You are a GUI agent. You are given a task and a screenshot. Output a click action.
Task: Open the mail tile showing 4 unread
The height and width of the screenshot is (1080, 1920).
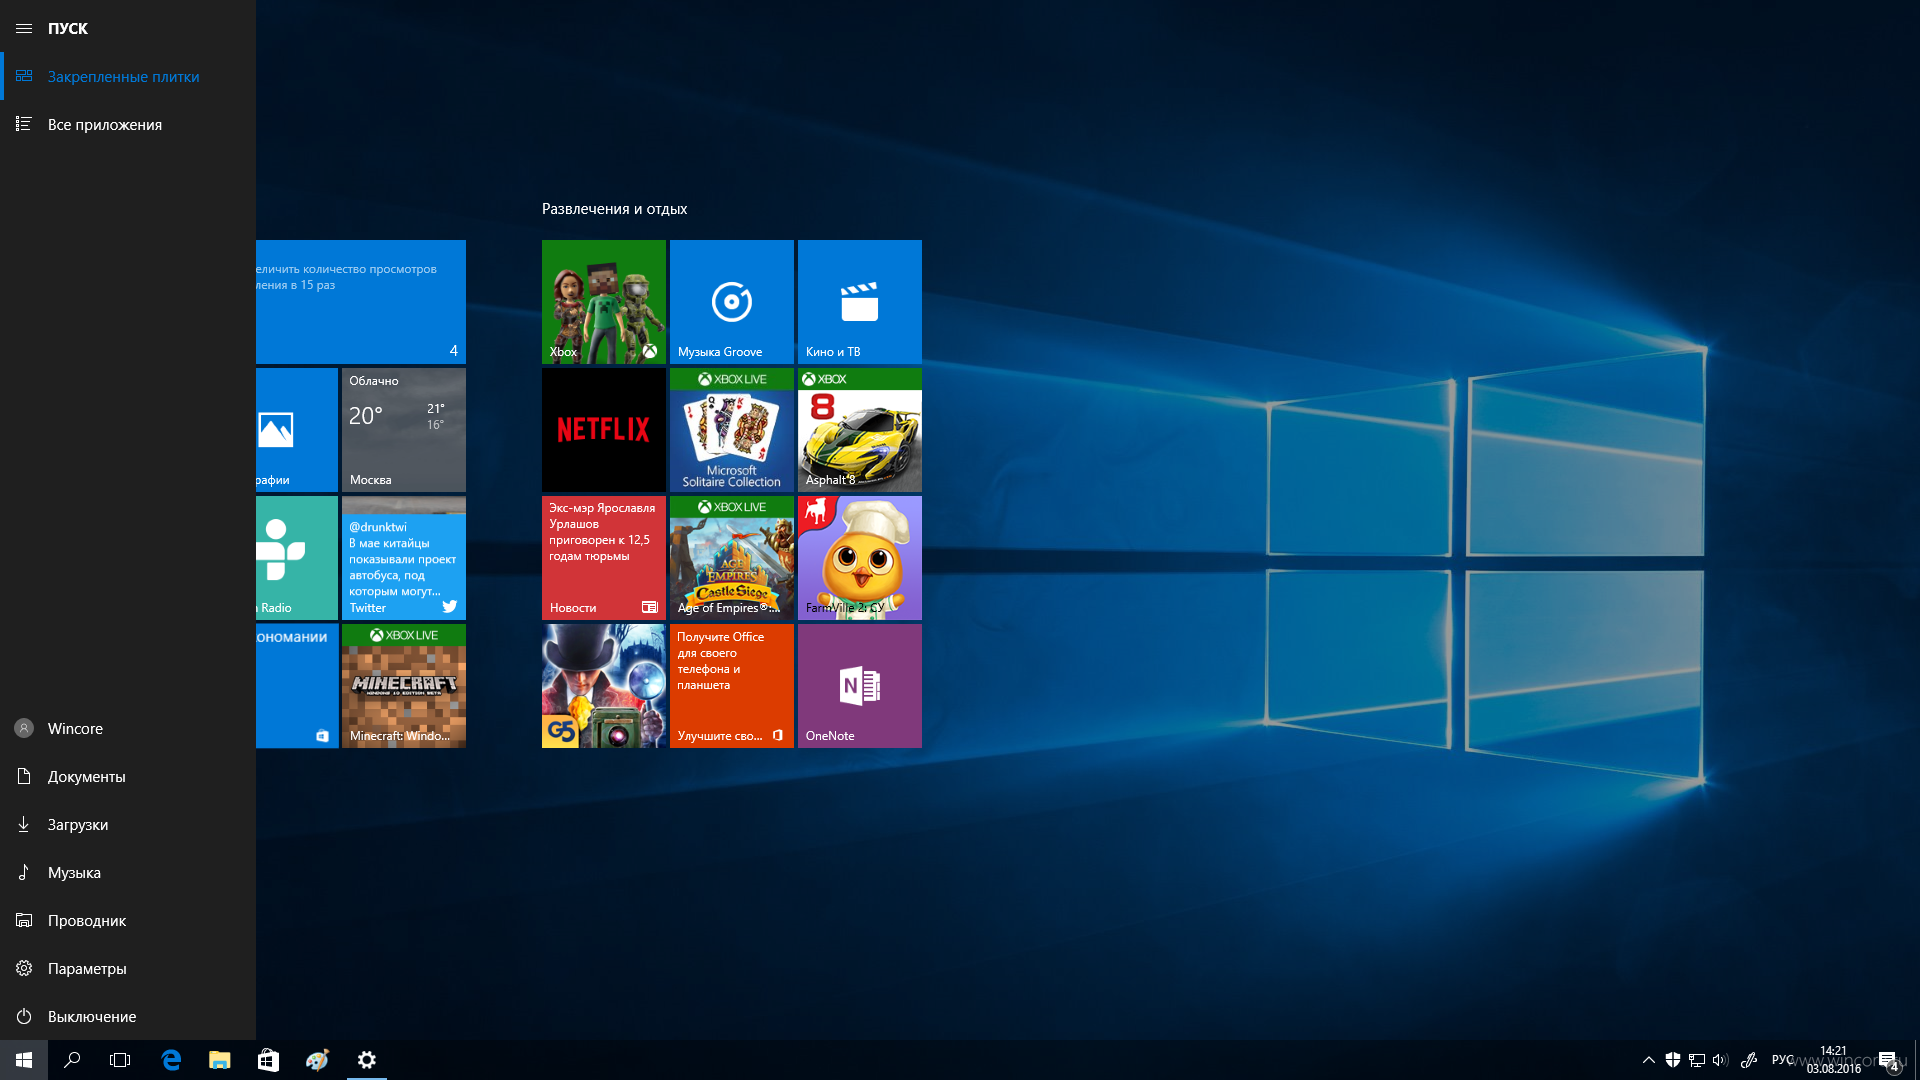tap(361, 302)
